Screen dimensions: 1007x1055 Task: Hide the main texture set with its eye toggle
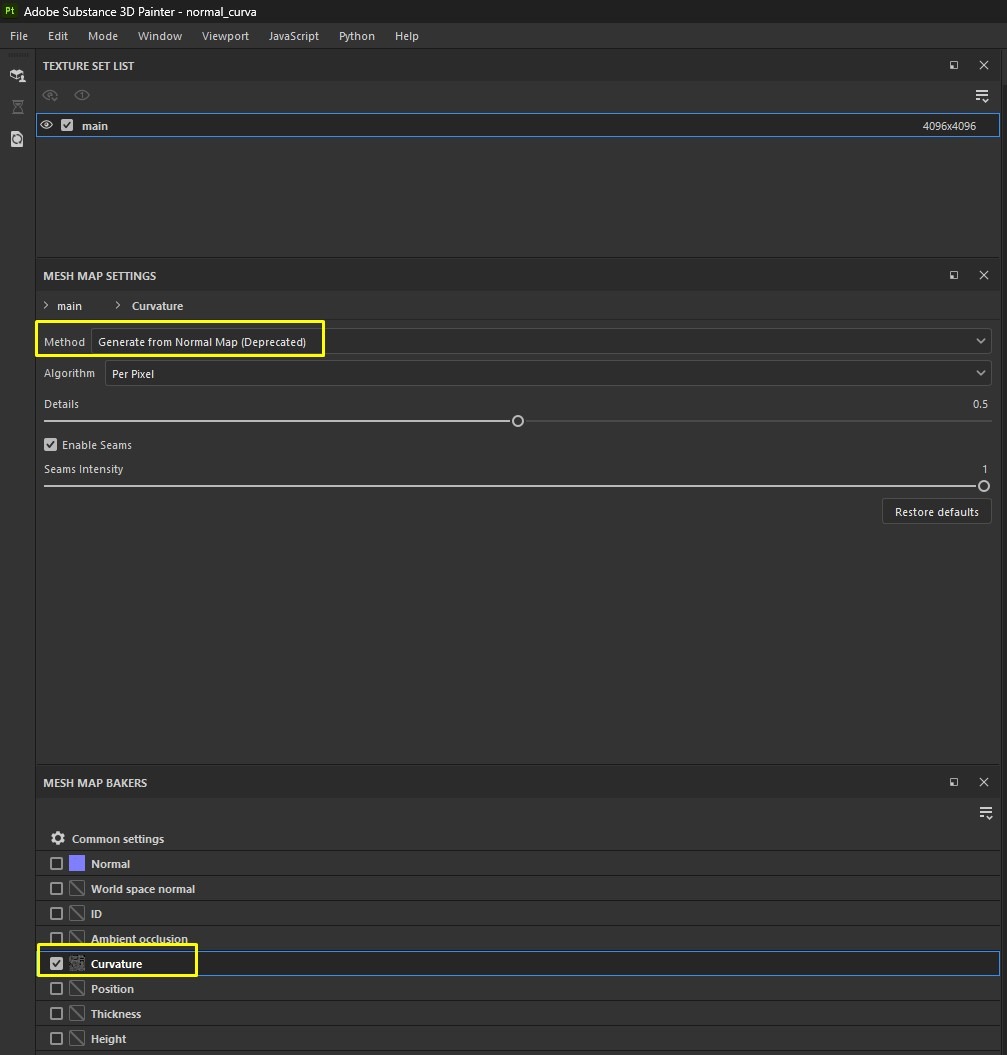point(46,125)
